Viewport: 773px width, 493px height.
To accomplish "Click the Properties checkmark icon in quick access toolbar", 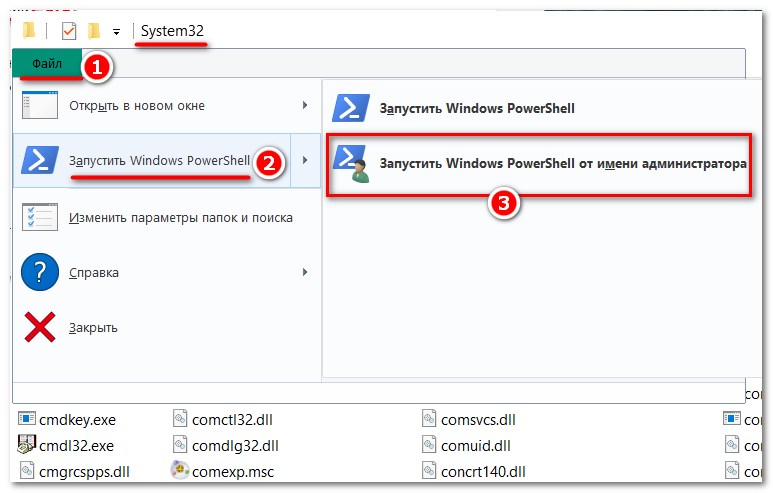I will [69, 31].
